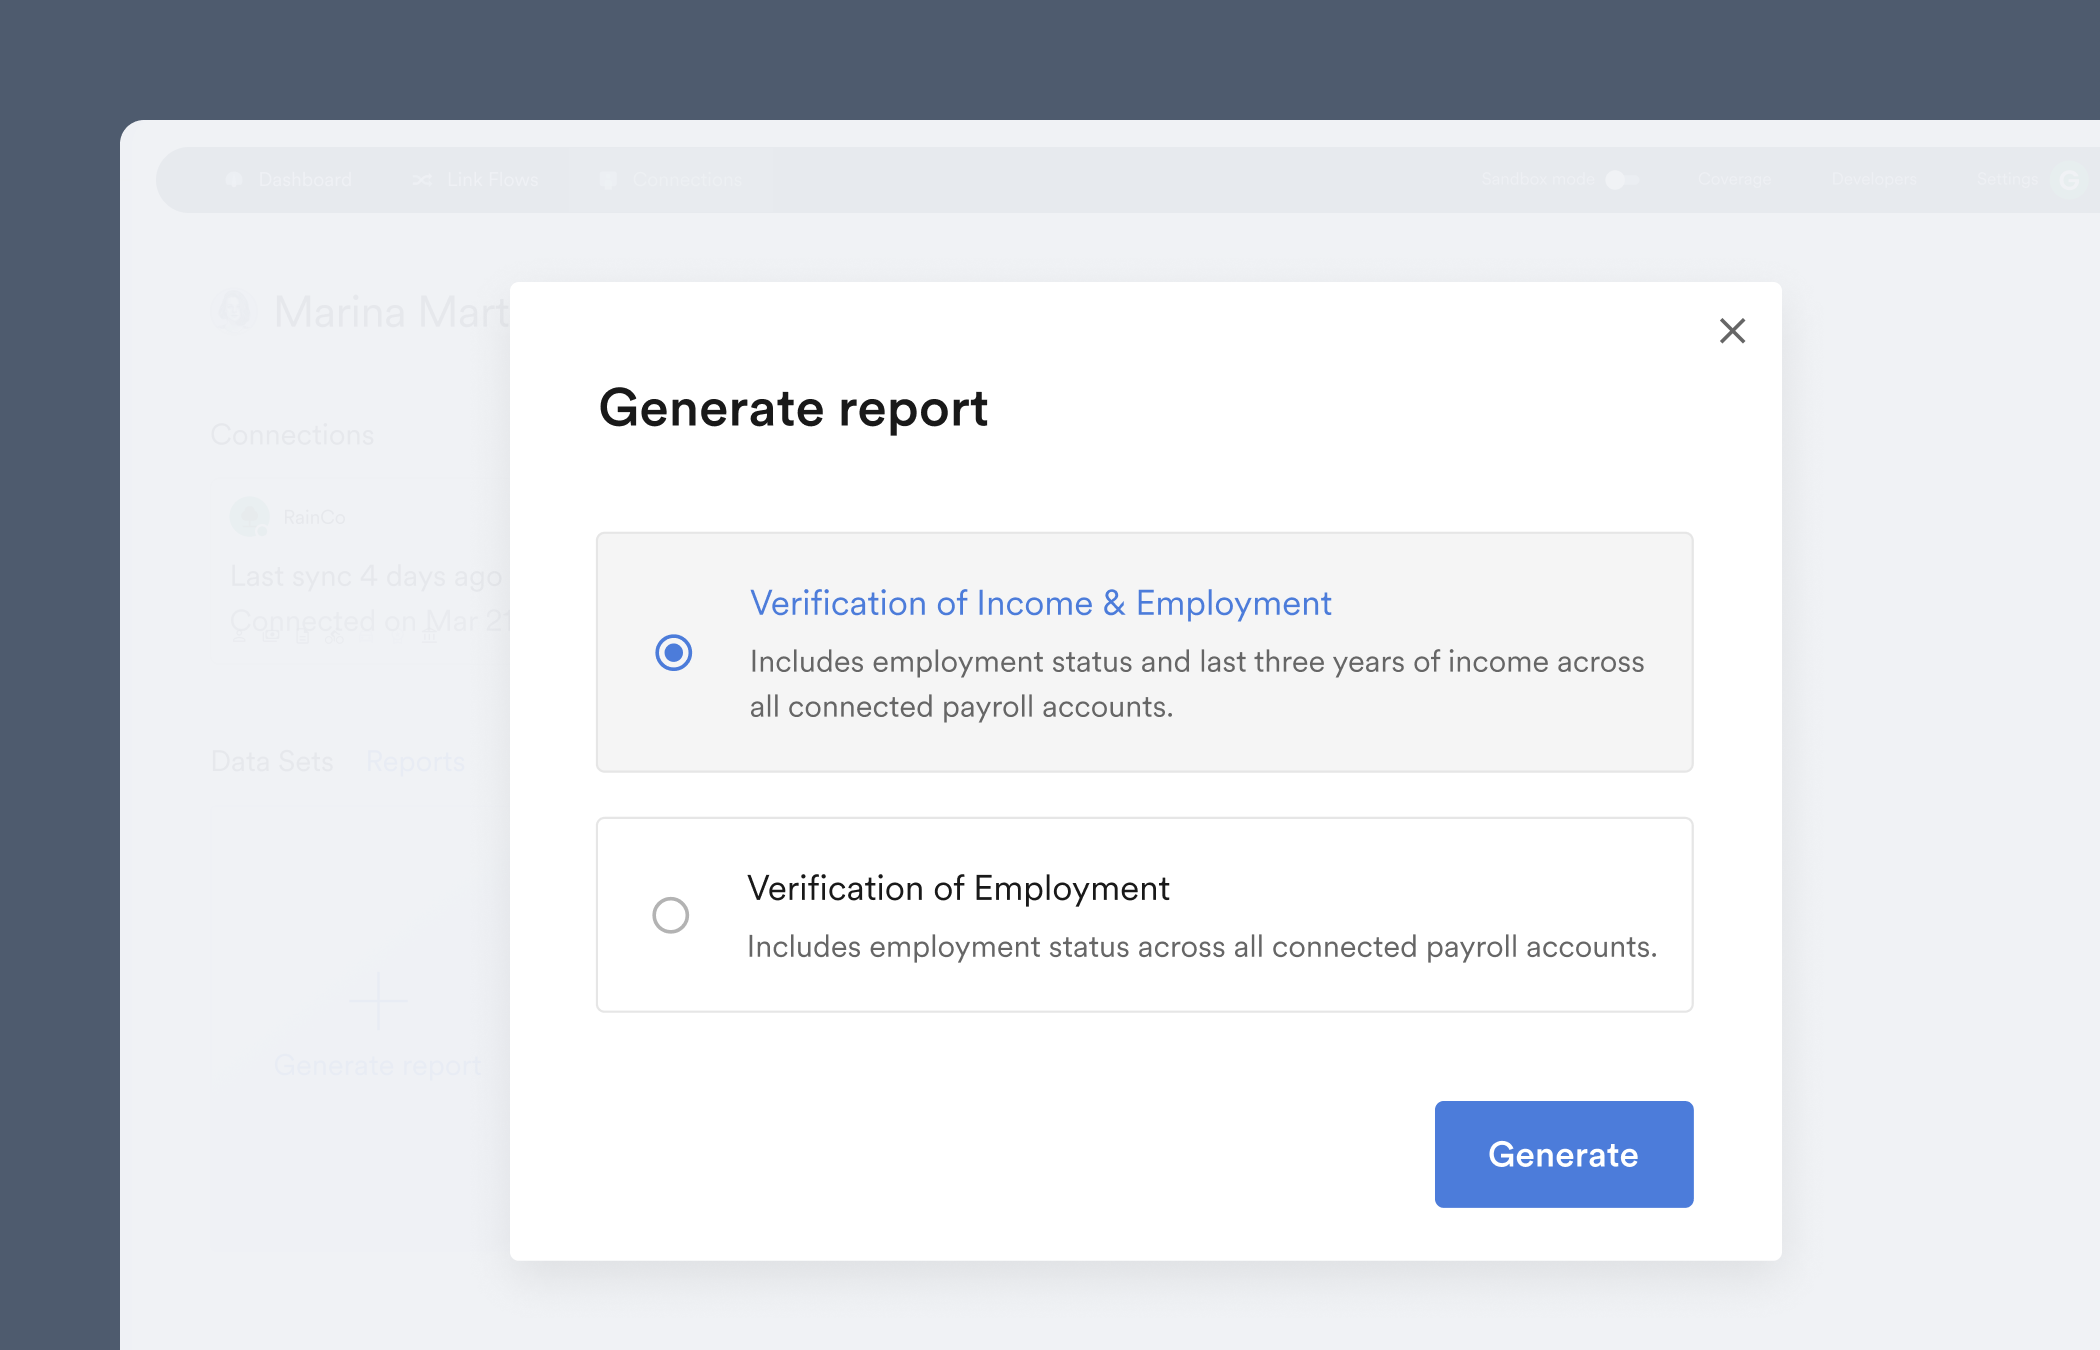The width and height of the screenshot is (2100, 1350).
Task: Select Verification of Income & Employment radio button
Action: [x=670, y=651]
